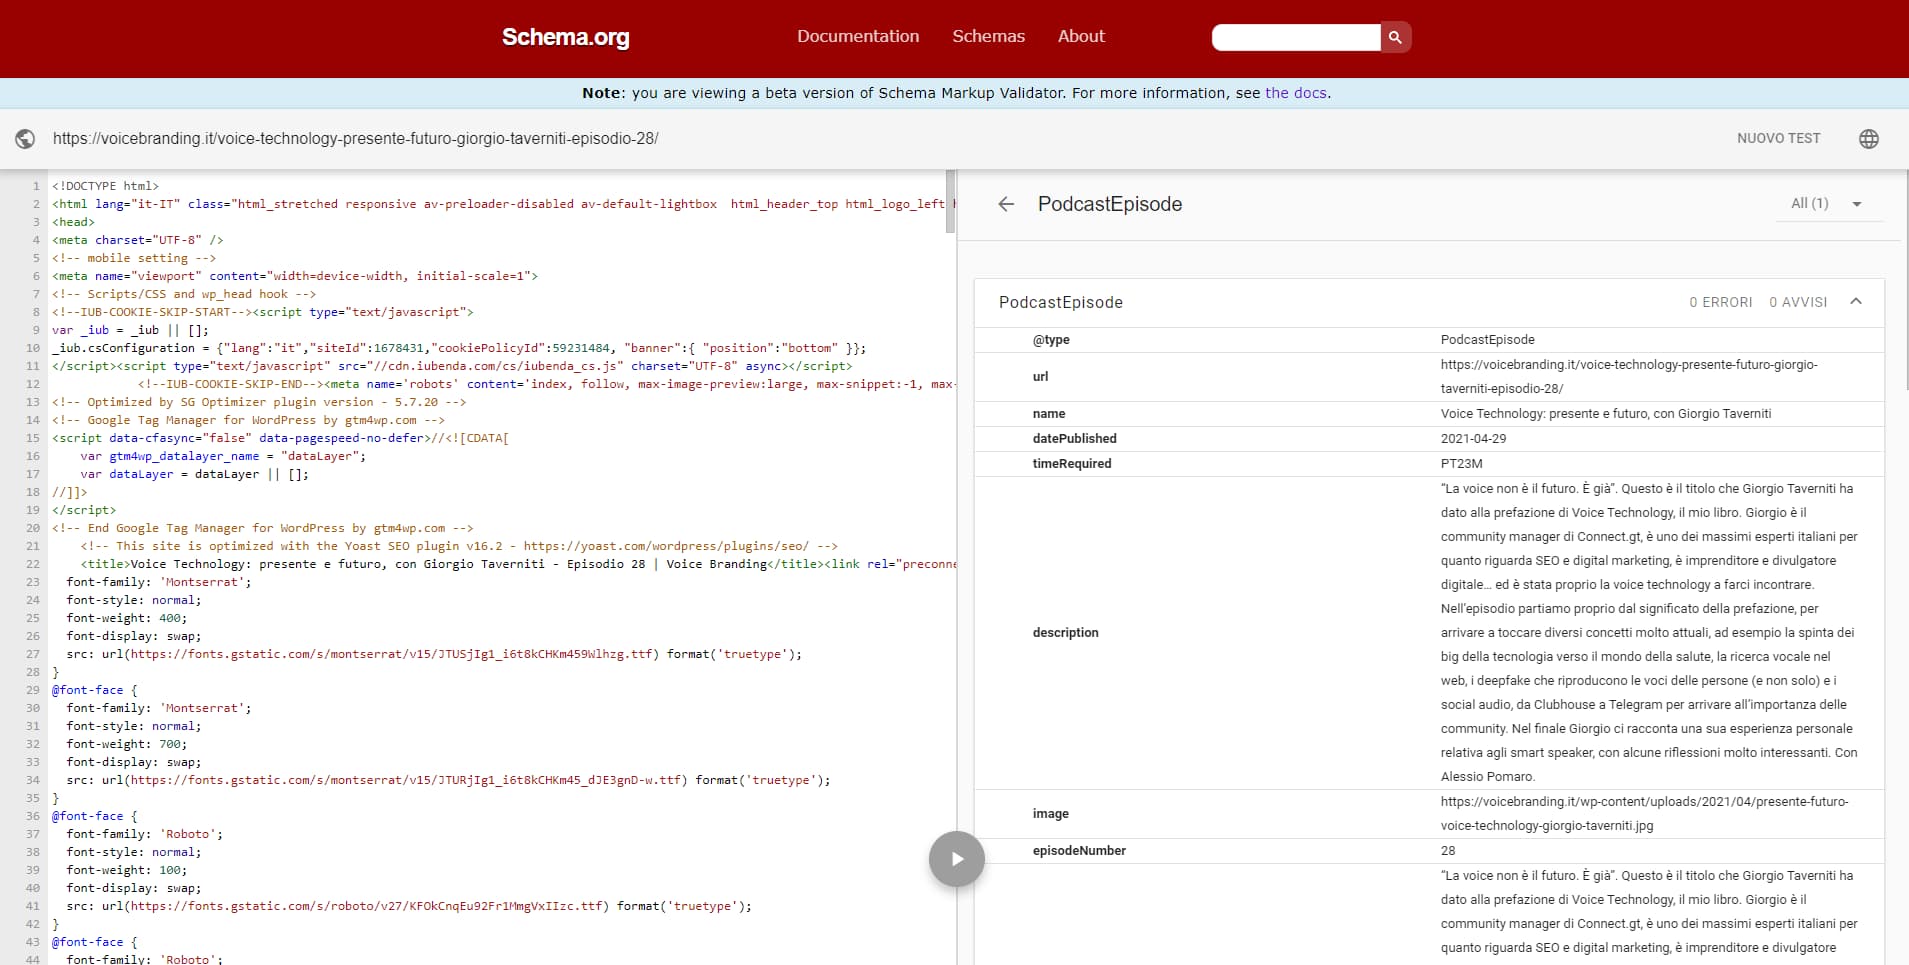Follow 'the docs' link in the beta notice
Viewport: 1909px width, 965px height.
point(1295,93)
